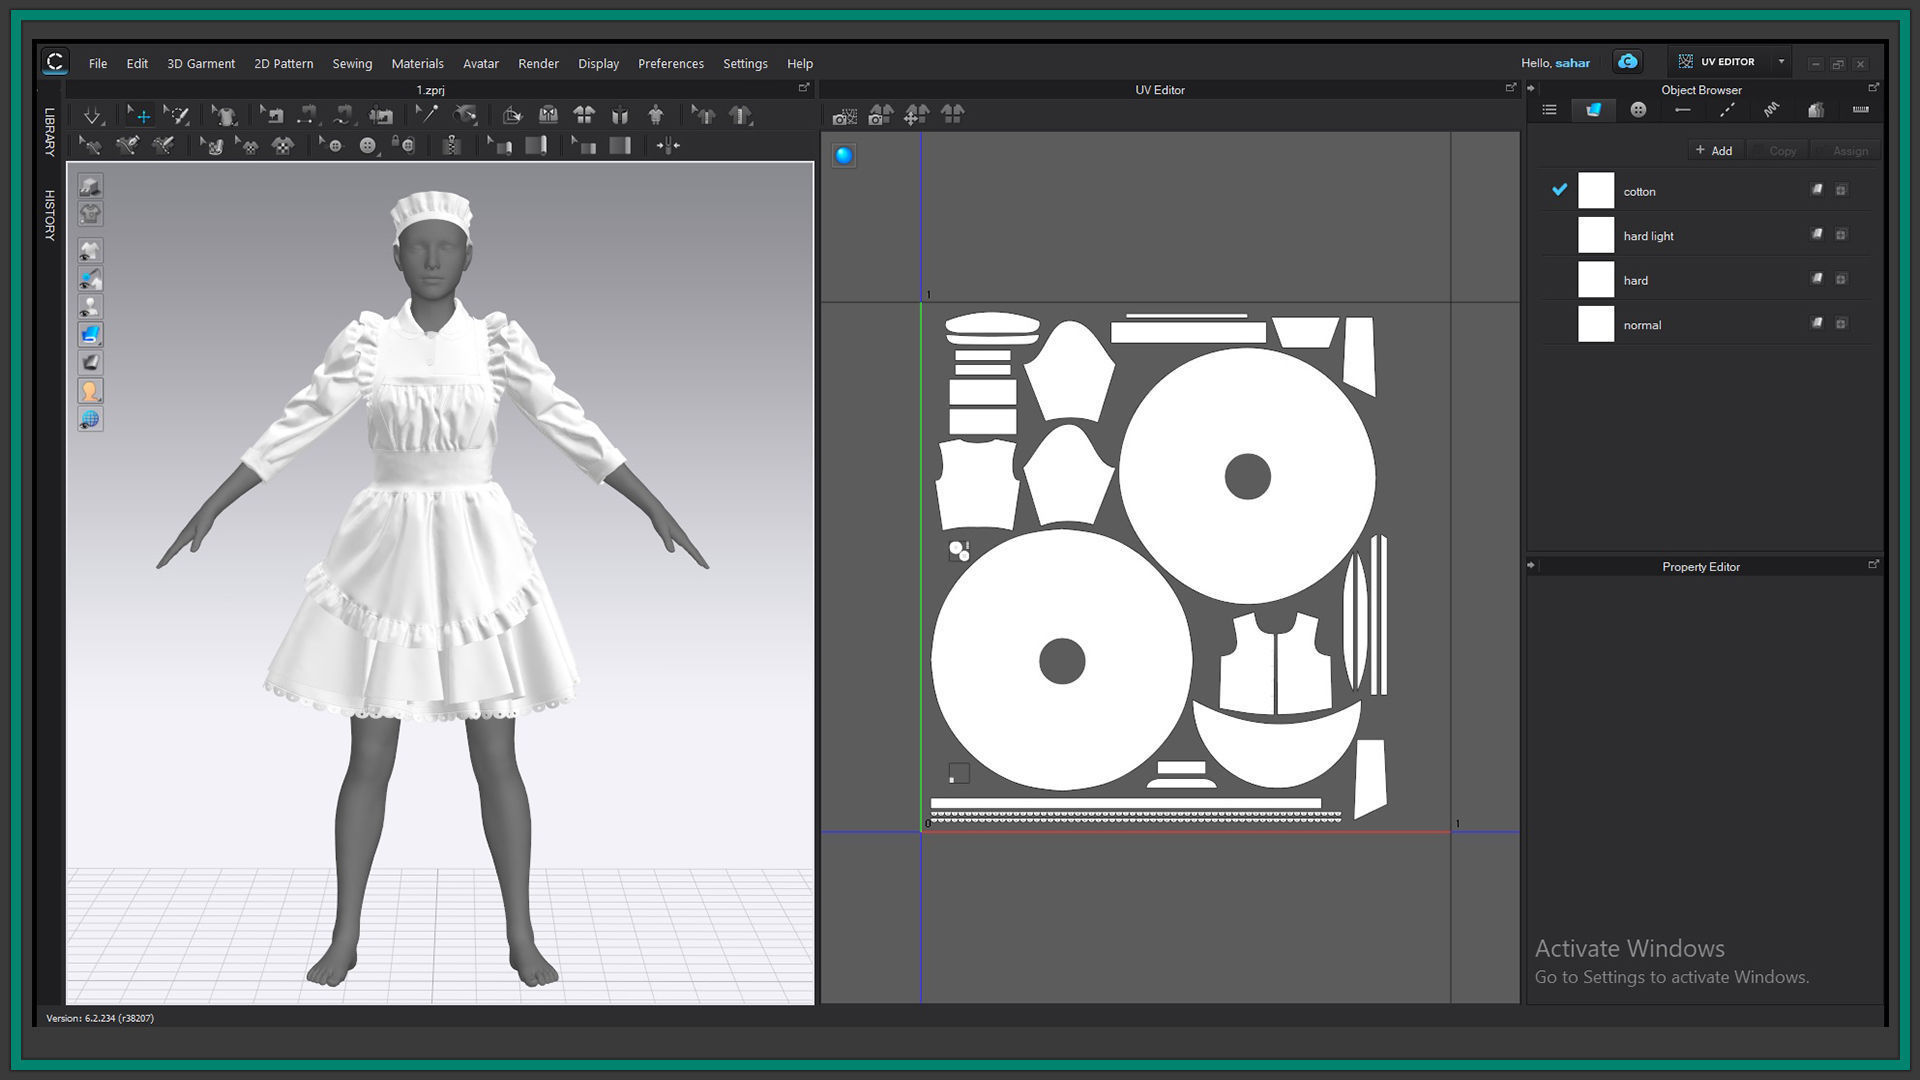This screenshot has height=1080, width=1920.
Task: Click the CLO logo icon at top-left
Action: [x=55, y=62]
